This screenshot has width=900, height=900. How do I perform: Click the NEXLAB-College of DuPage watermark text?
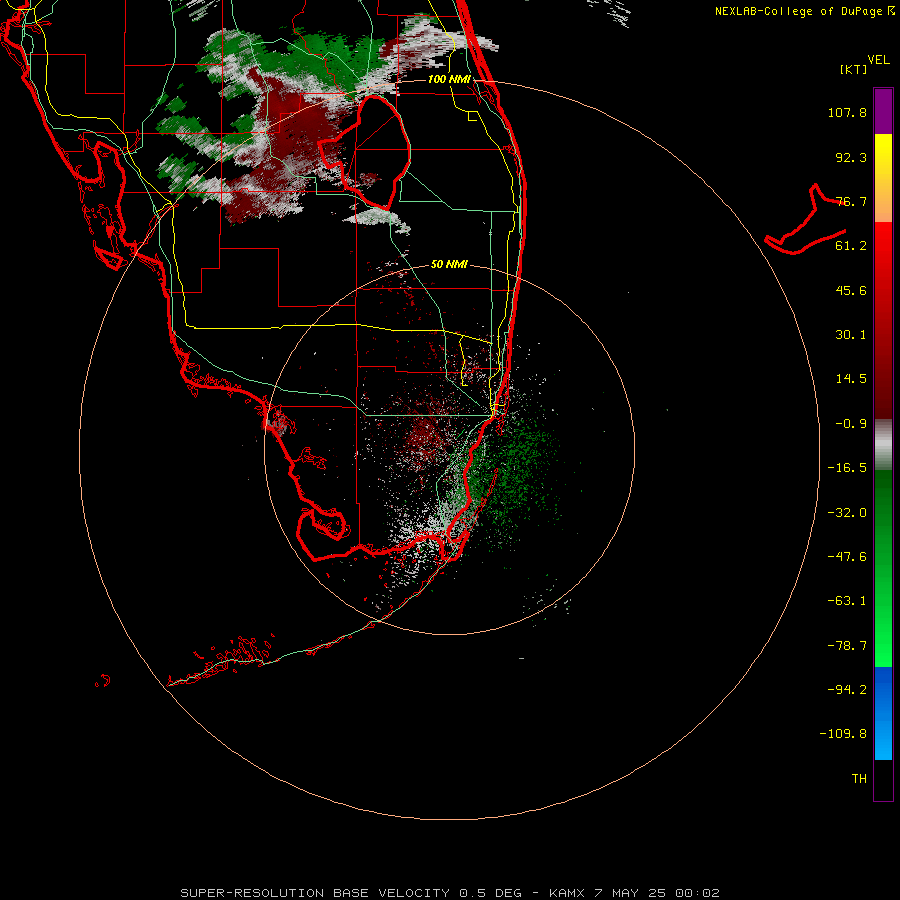click(804, 11)
